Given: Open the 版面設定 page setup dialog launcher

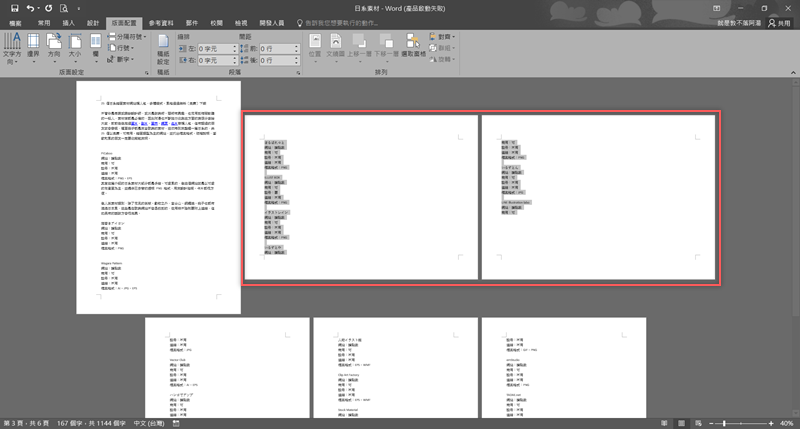Looking at the screenshot, I should [x=146, y=73].
